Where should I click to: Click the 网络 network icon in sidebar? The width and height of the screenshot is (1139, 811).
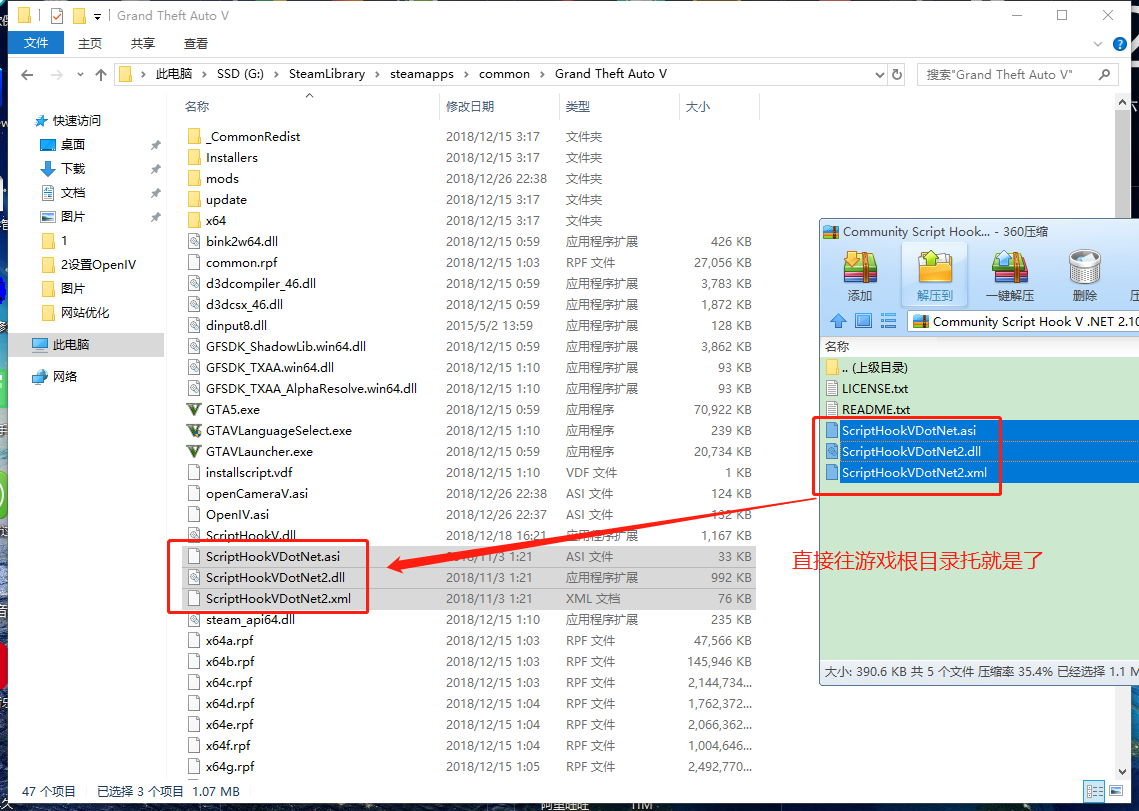coord(40,376)
